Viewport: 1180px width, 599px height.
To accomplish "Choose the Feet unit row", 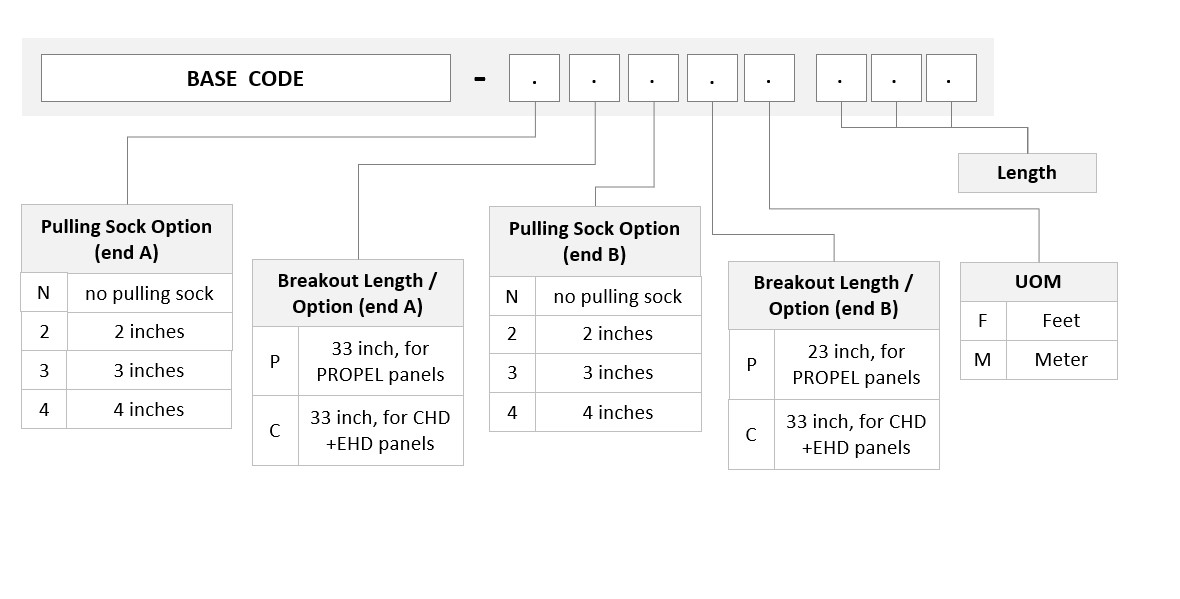I will (1039, 321).
